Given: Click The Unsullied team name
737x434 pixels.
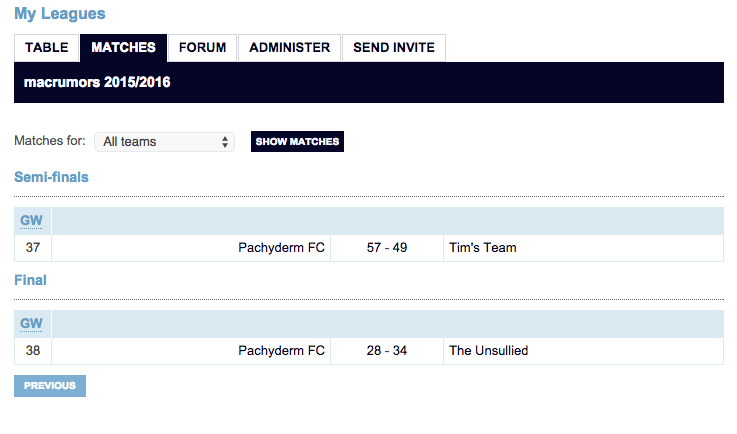Looking at the screenshot, I should 489,351.
